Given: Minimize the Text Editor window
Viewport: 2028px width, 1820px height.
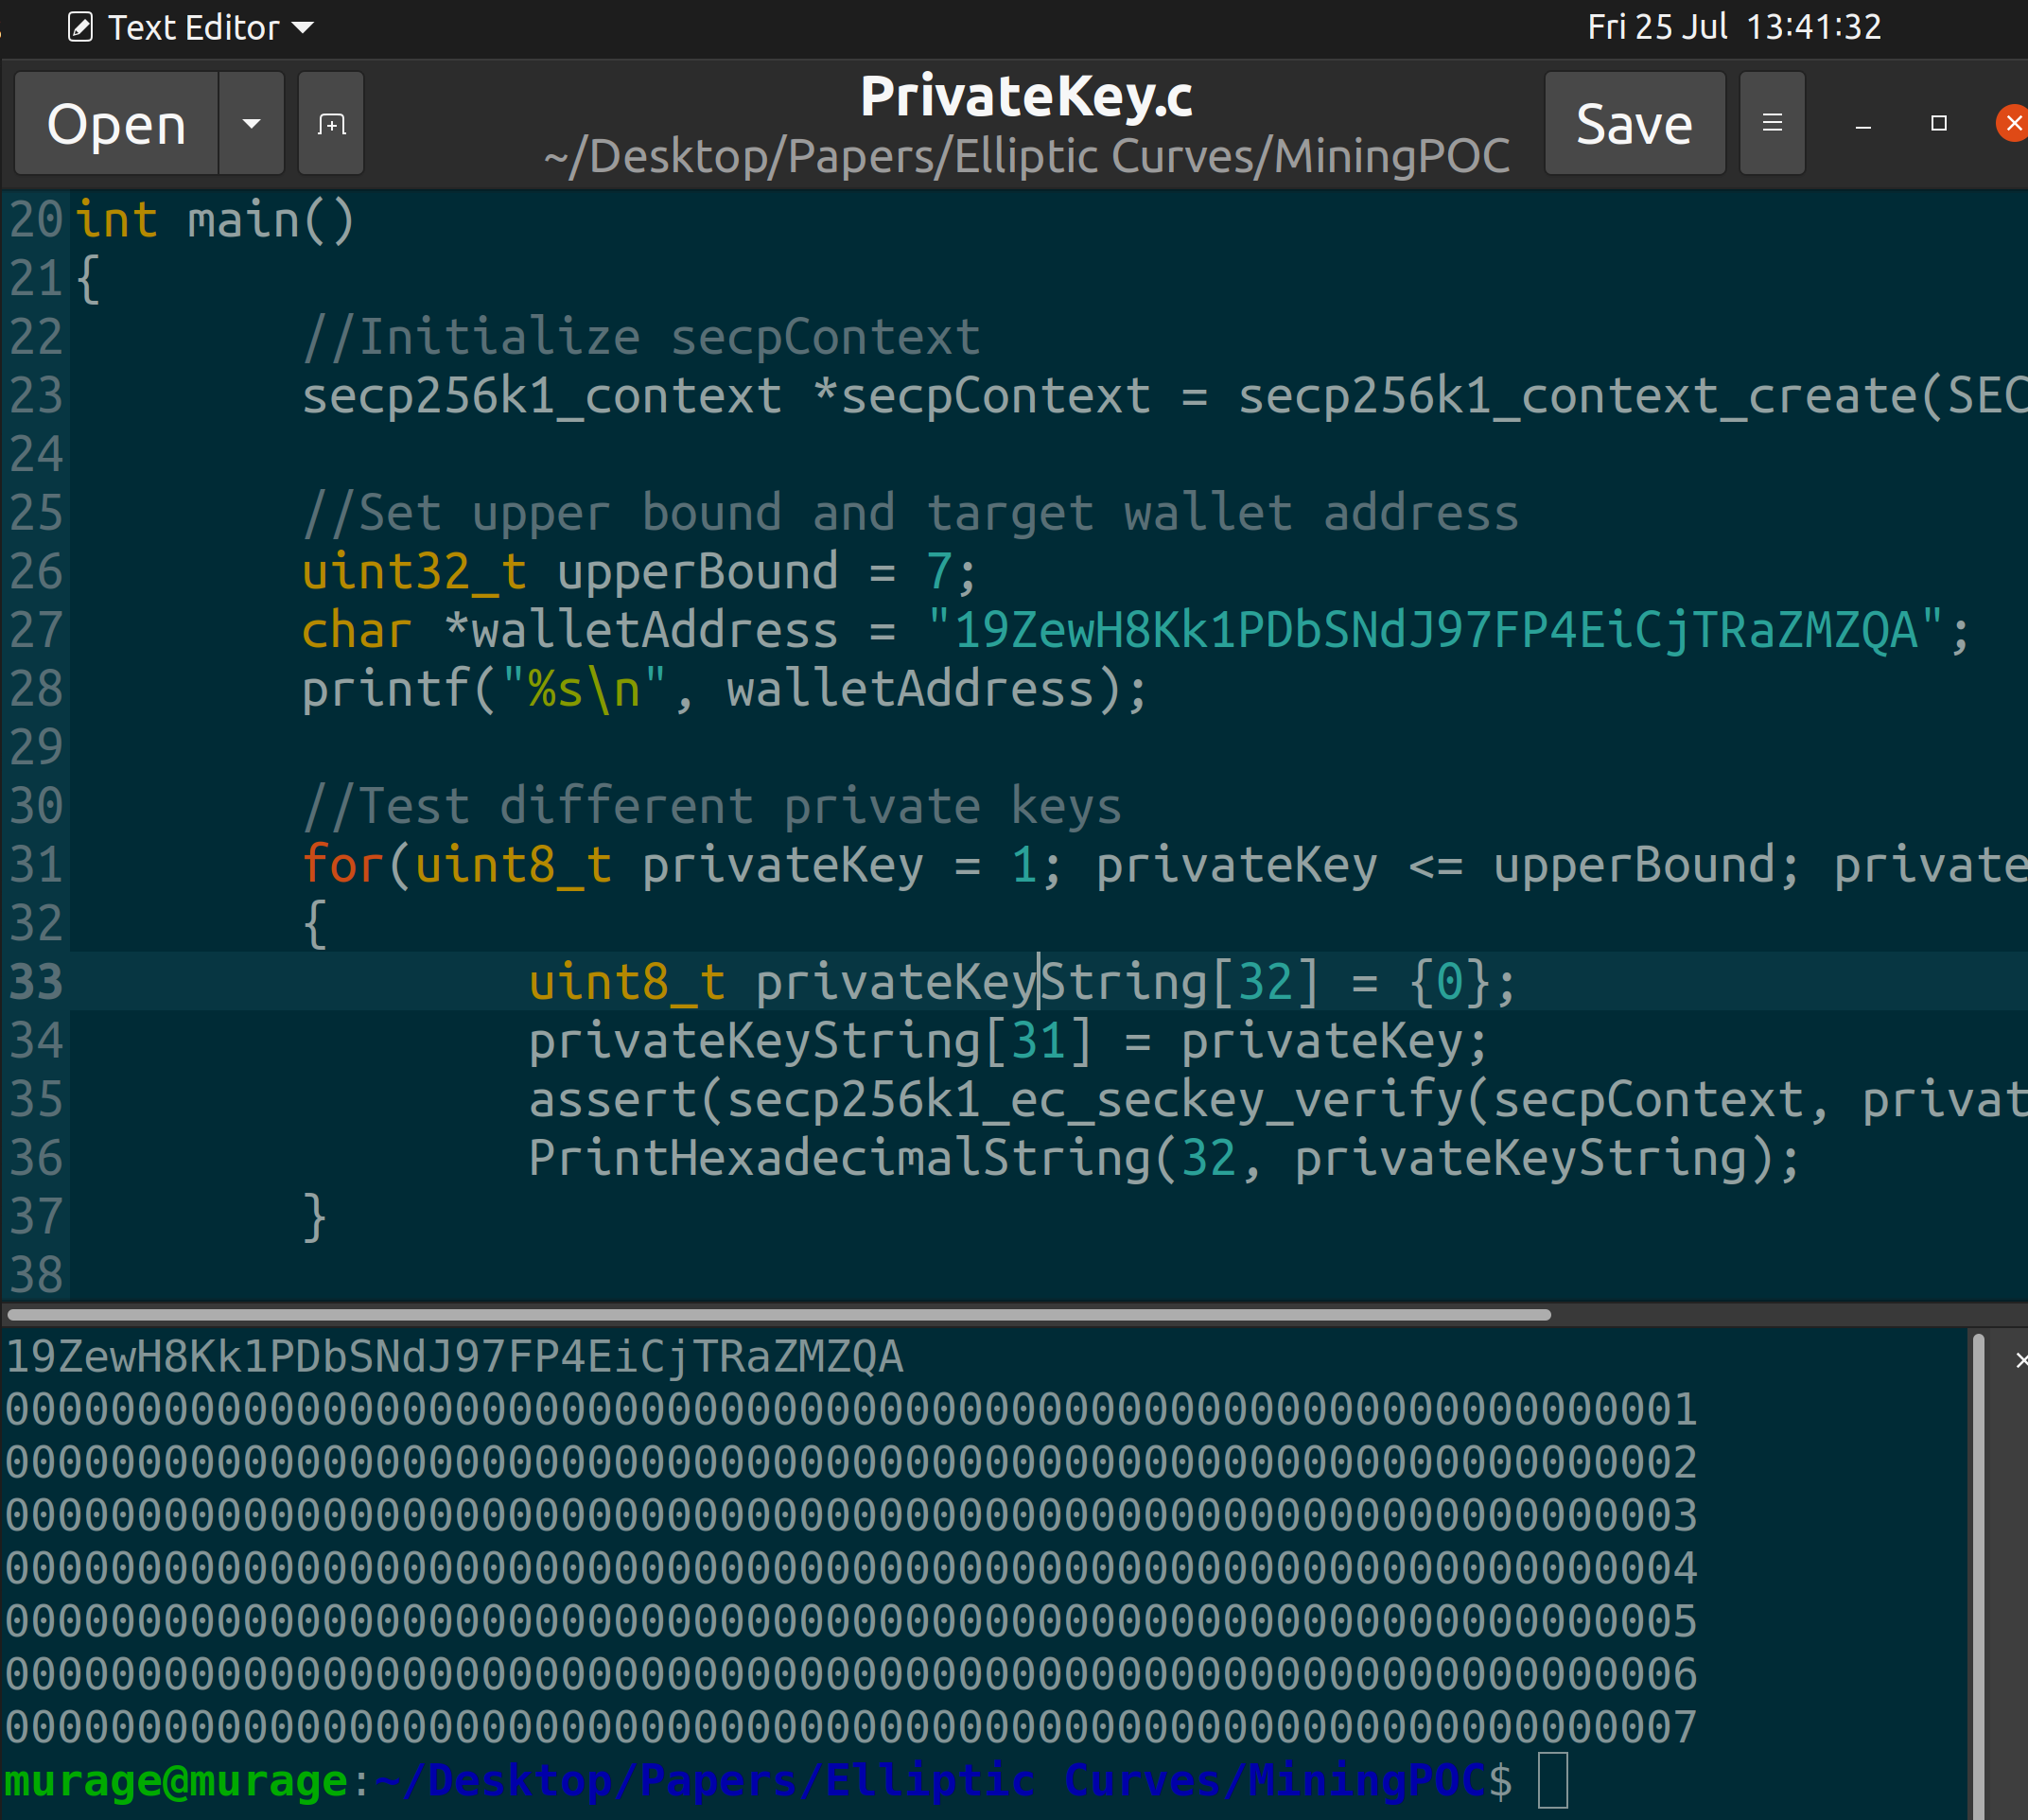Looking at the screenshot, I should (x=1862, y=124).
